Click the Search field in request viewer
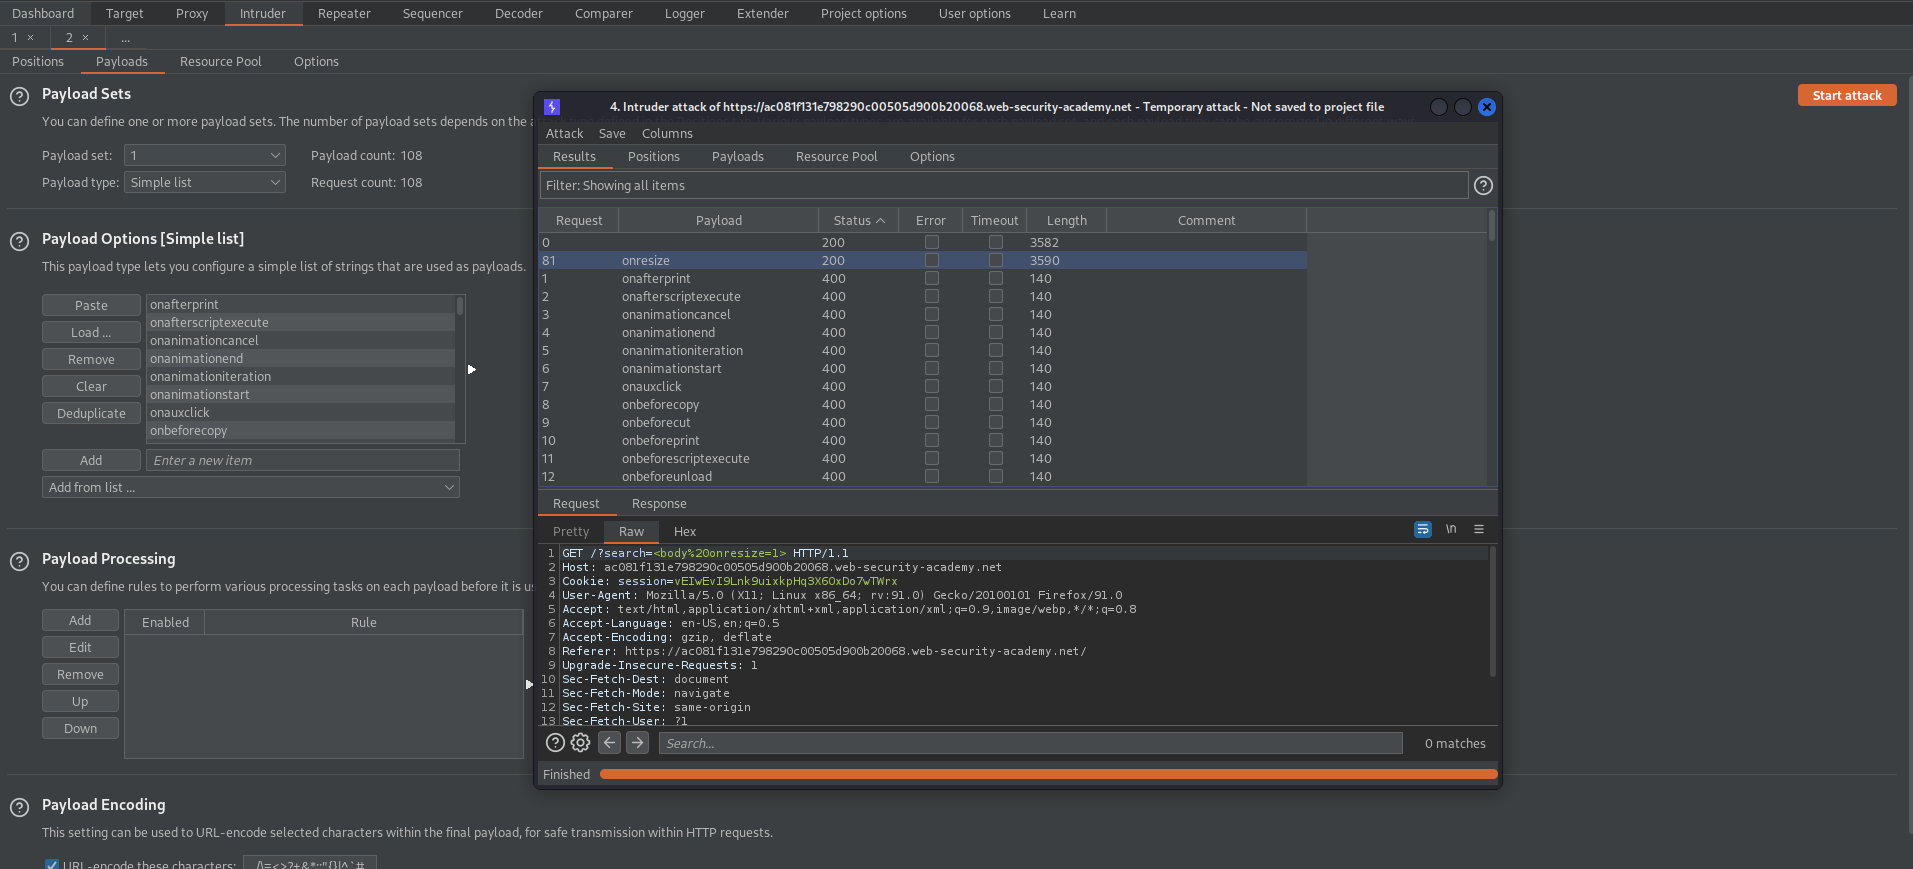The image size is (1913, 869). point(1030,743)
